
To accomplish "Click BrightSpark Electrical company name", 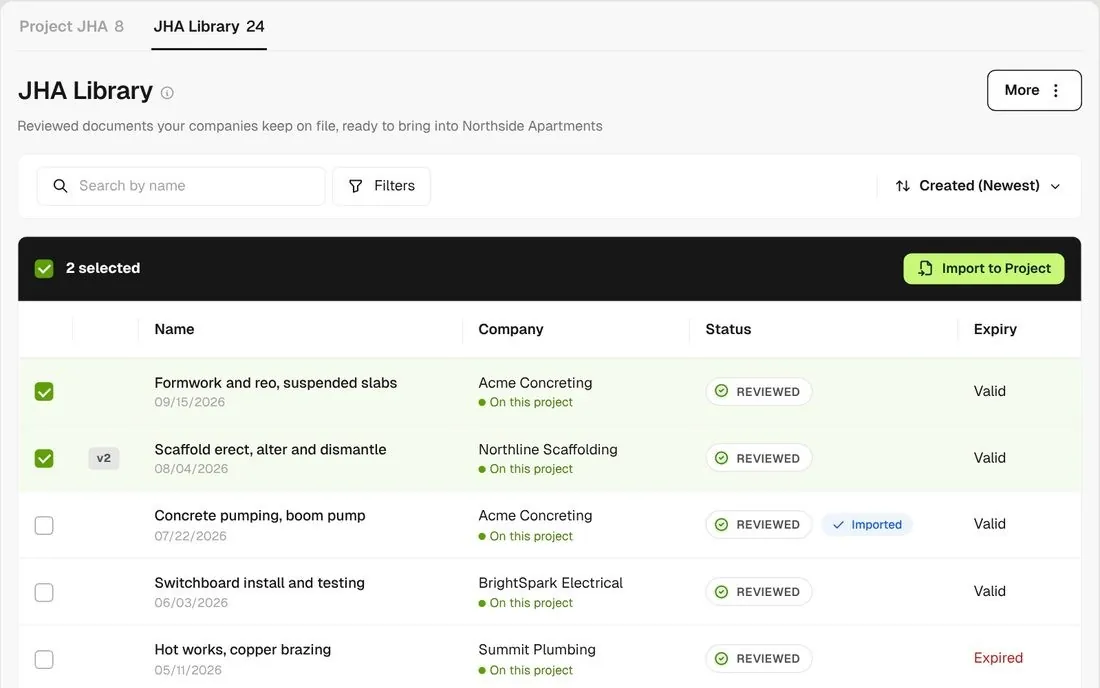I will [551, 583].
